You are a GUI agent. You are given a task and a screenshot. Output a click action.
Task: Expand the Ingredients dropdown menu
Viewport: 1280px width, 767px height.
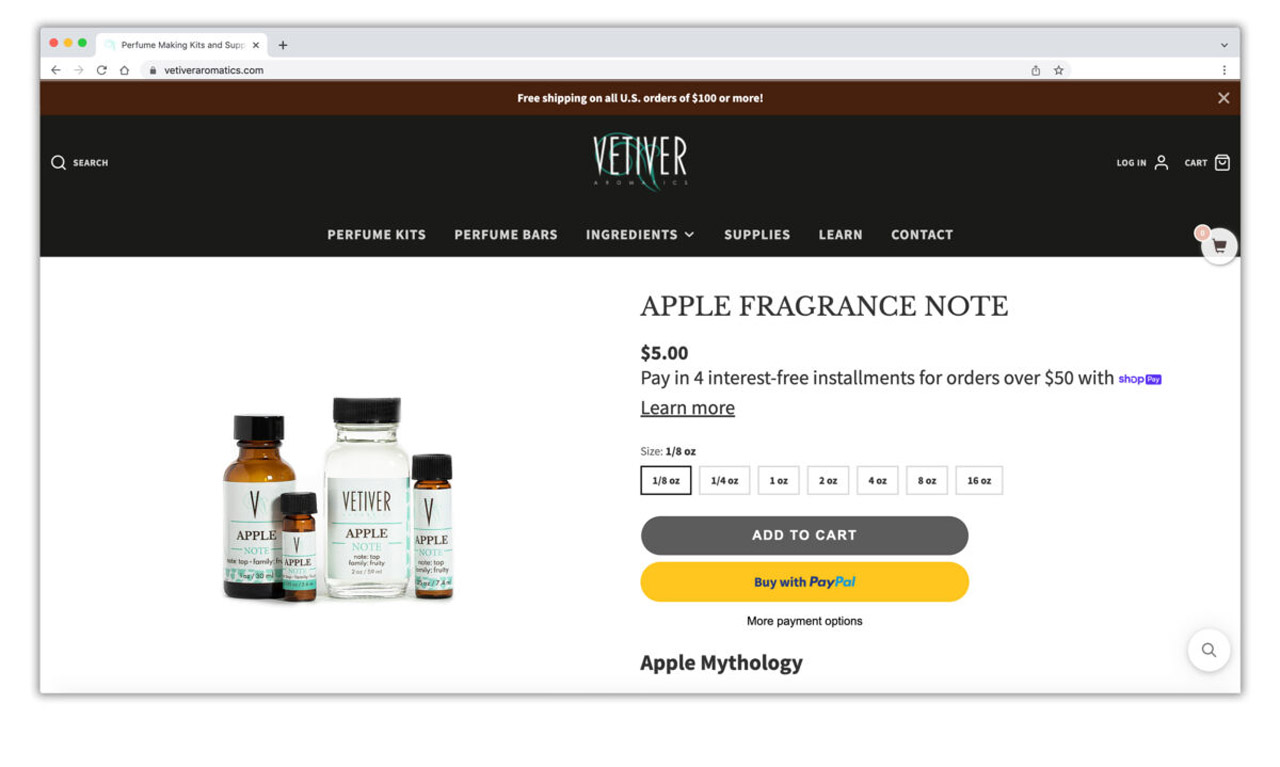640,234
